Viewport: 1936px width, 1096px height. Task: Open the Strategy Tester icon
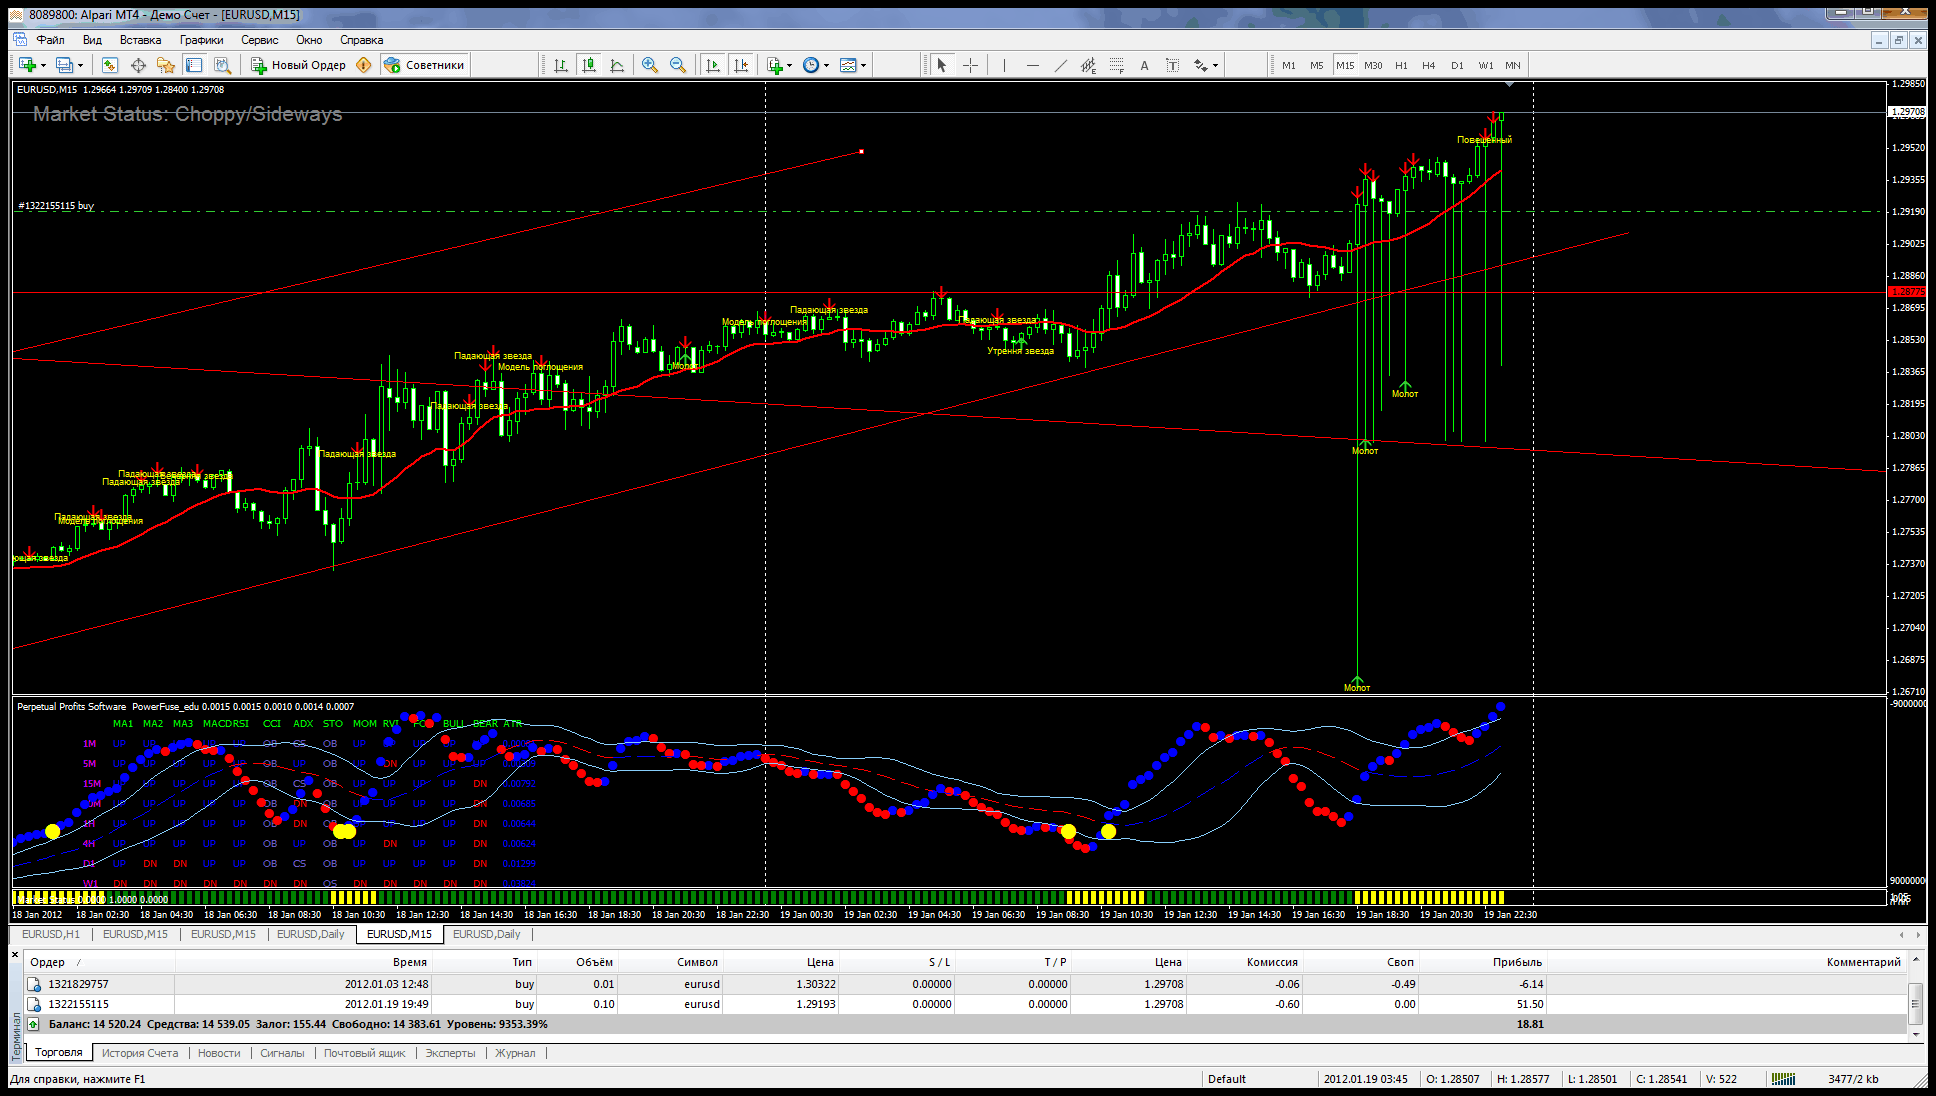[x=222, y=65]
